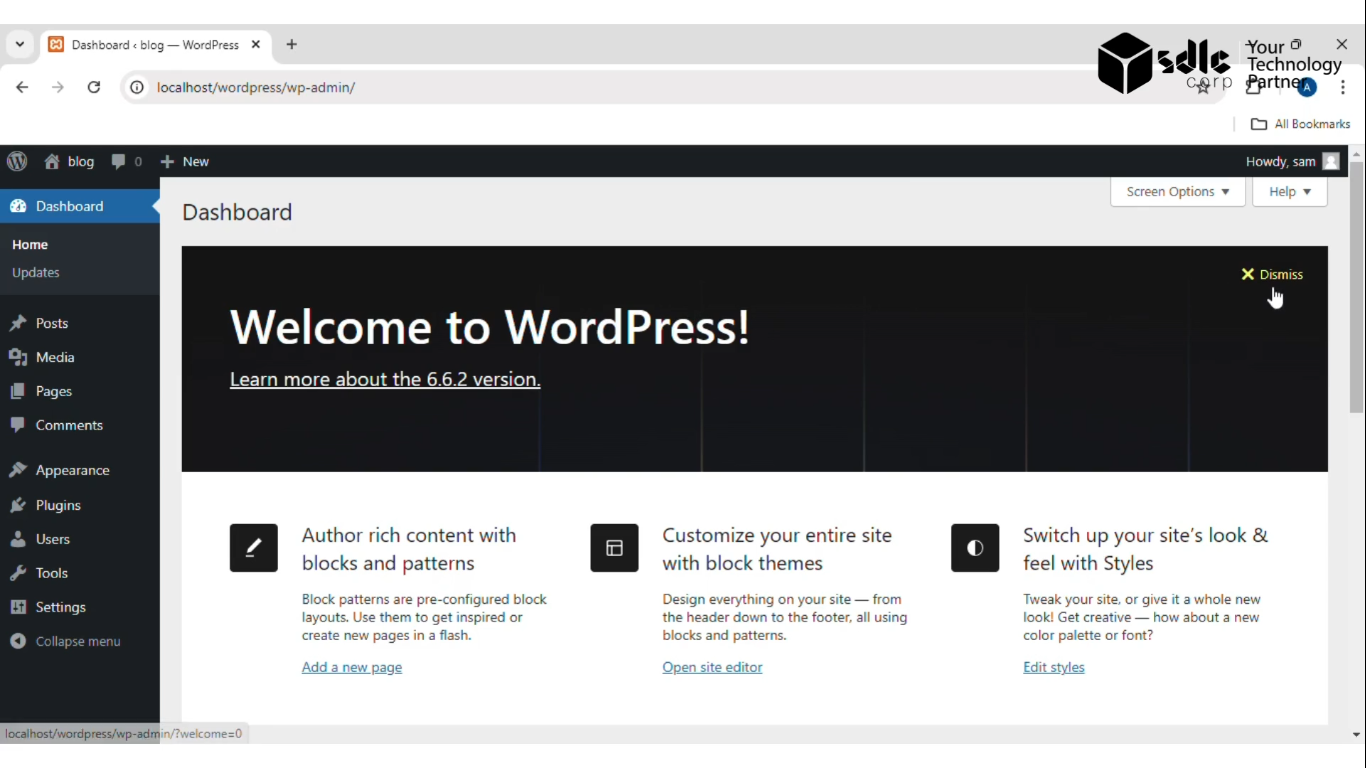Click the New plus in admin bar
The height and width of the screenshot is (768, 1366).
coord(184,161)
